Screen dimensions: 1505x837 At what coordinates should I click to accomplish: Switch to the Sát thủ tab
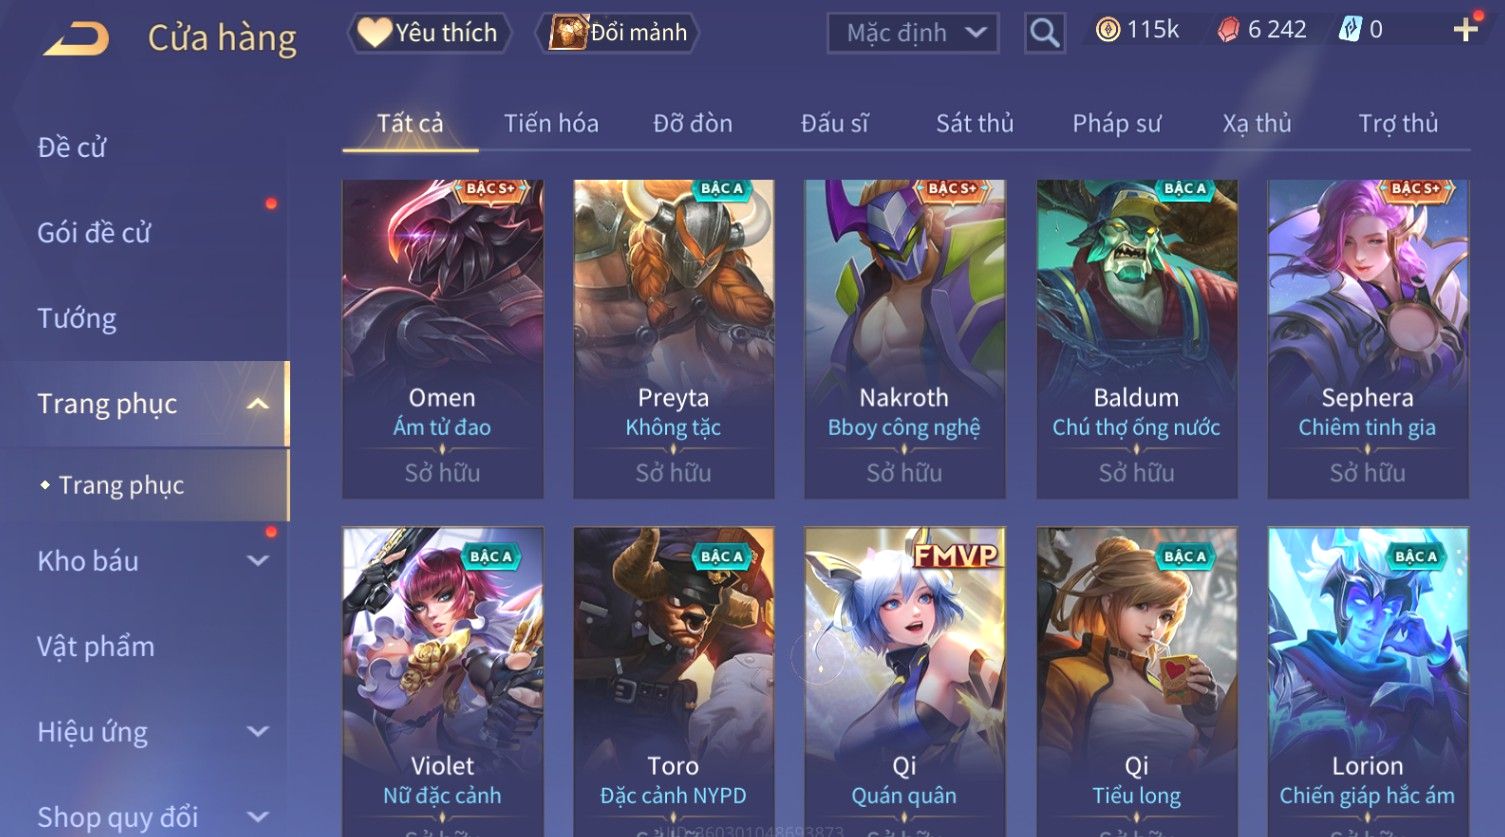pyautogui.click(x=975, y=123)
